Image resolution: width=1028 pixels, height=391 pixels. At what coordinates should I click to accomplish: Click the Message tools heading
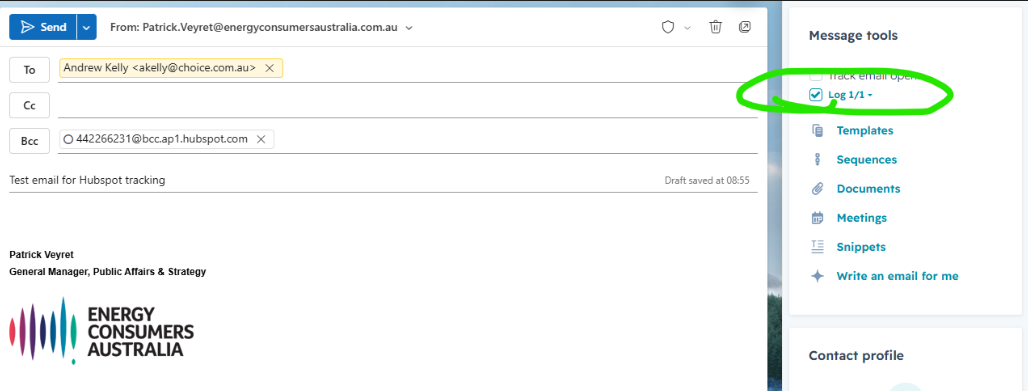pos(853,35)
